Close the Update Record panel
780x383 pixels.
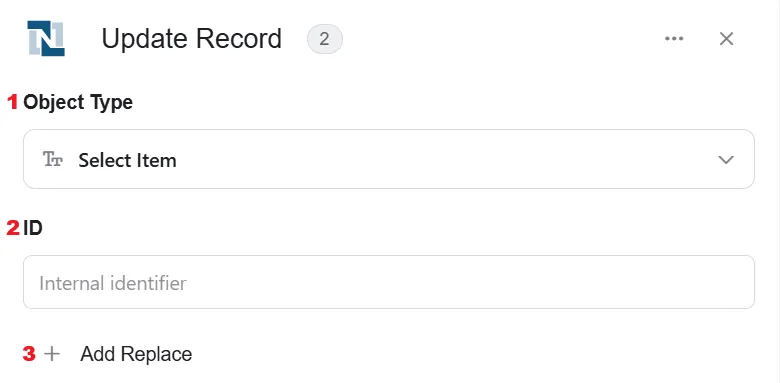726,38
